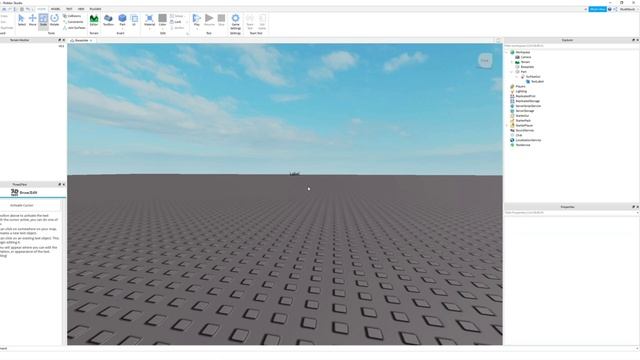Activate the Rotate tool
The width and height of the screenshot is (640, 360).
(54, 20)
